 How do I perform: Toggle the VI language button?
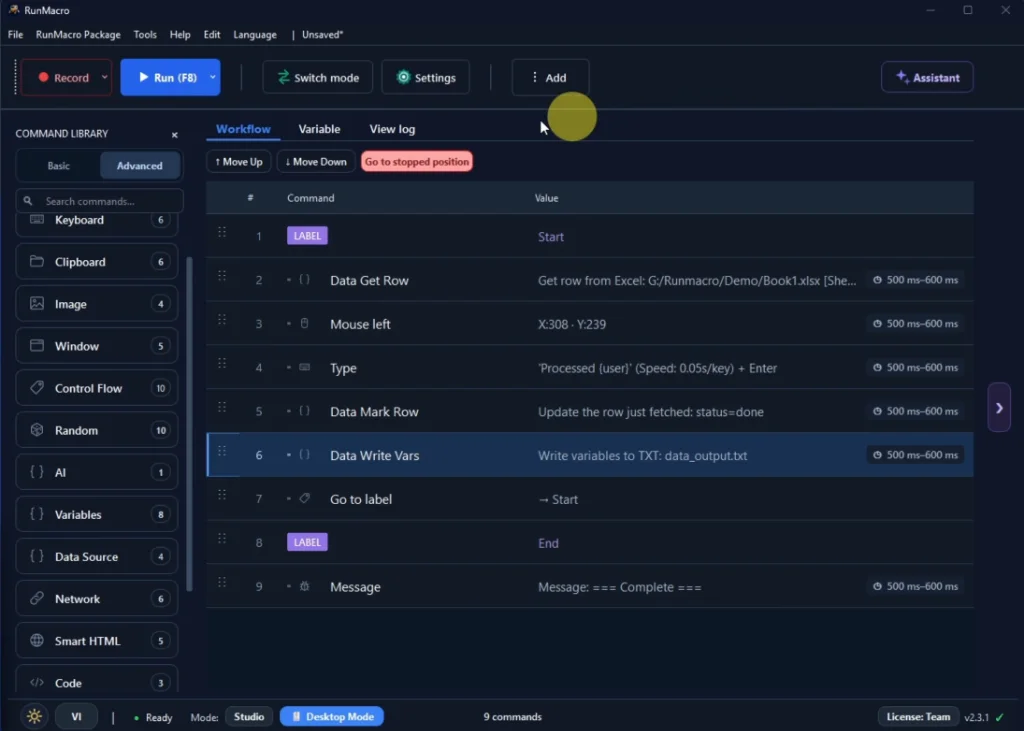(76, 717)
